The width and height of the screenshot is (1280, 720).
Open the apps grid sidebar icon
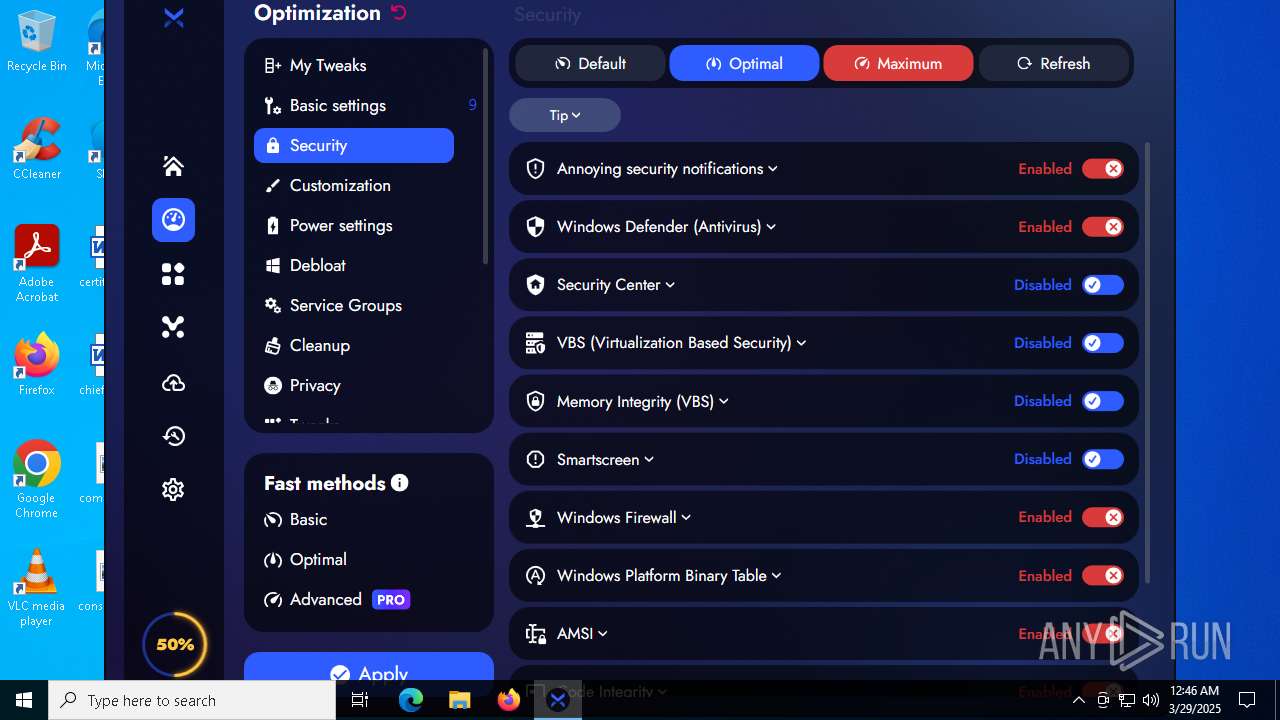point(173,274)
